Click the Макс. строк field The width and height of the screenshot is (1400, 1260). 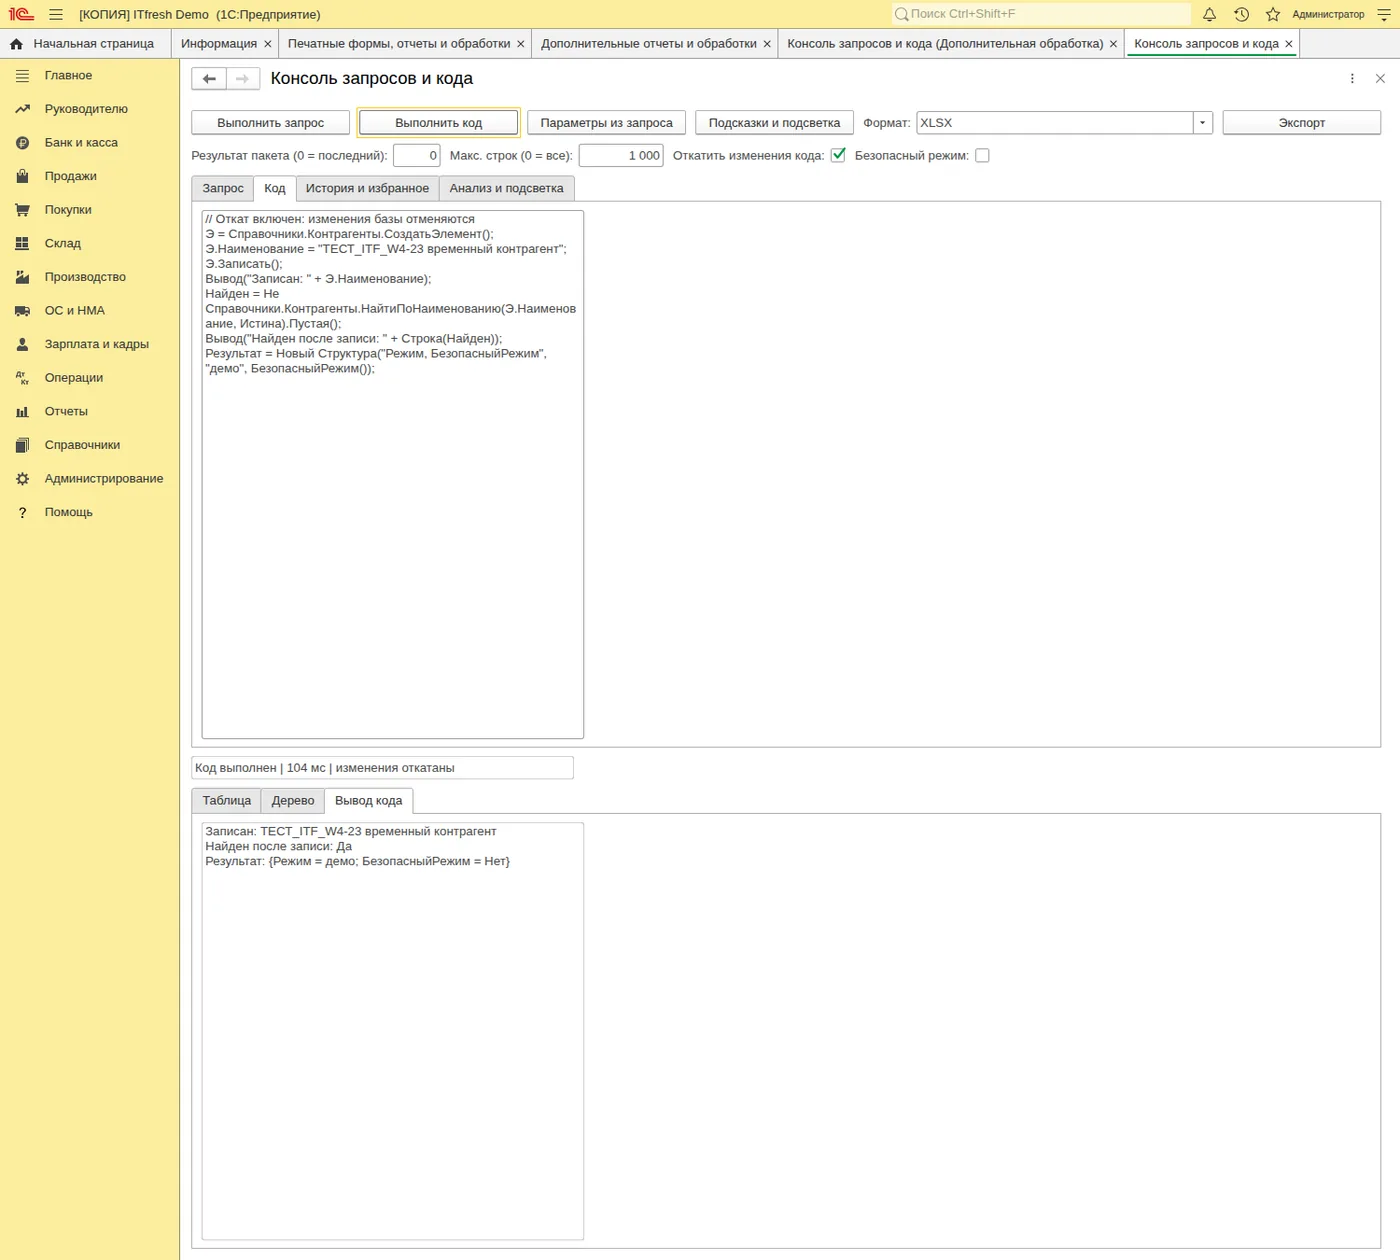[x=621, y=155]
